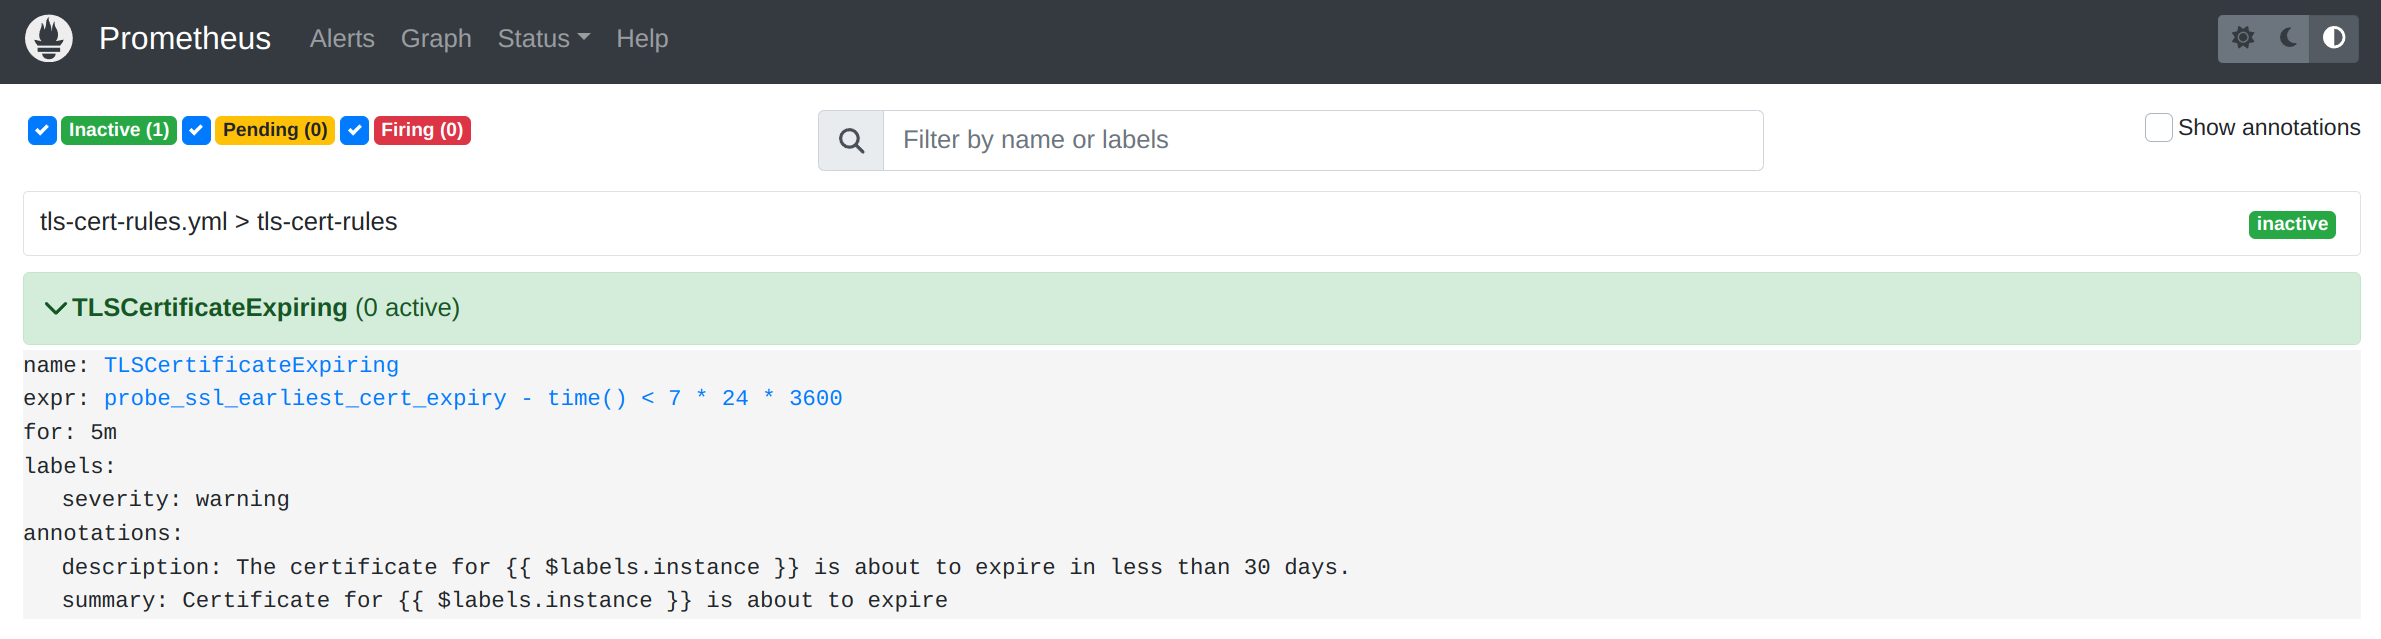Click the search magnifier icon
This screenshot has width=2381, height=639.
[x=850, y=140]
